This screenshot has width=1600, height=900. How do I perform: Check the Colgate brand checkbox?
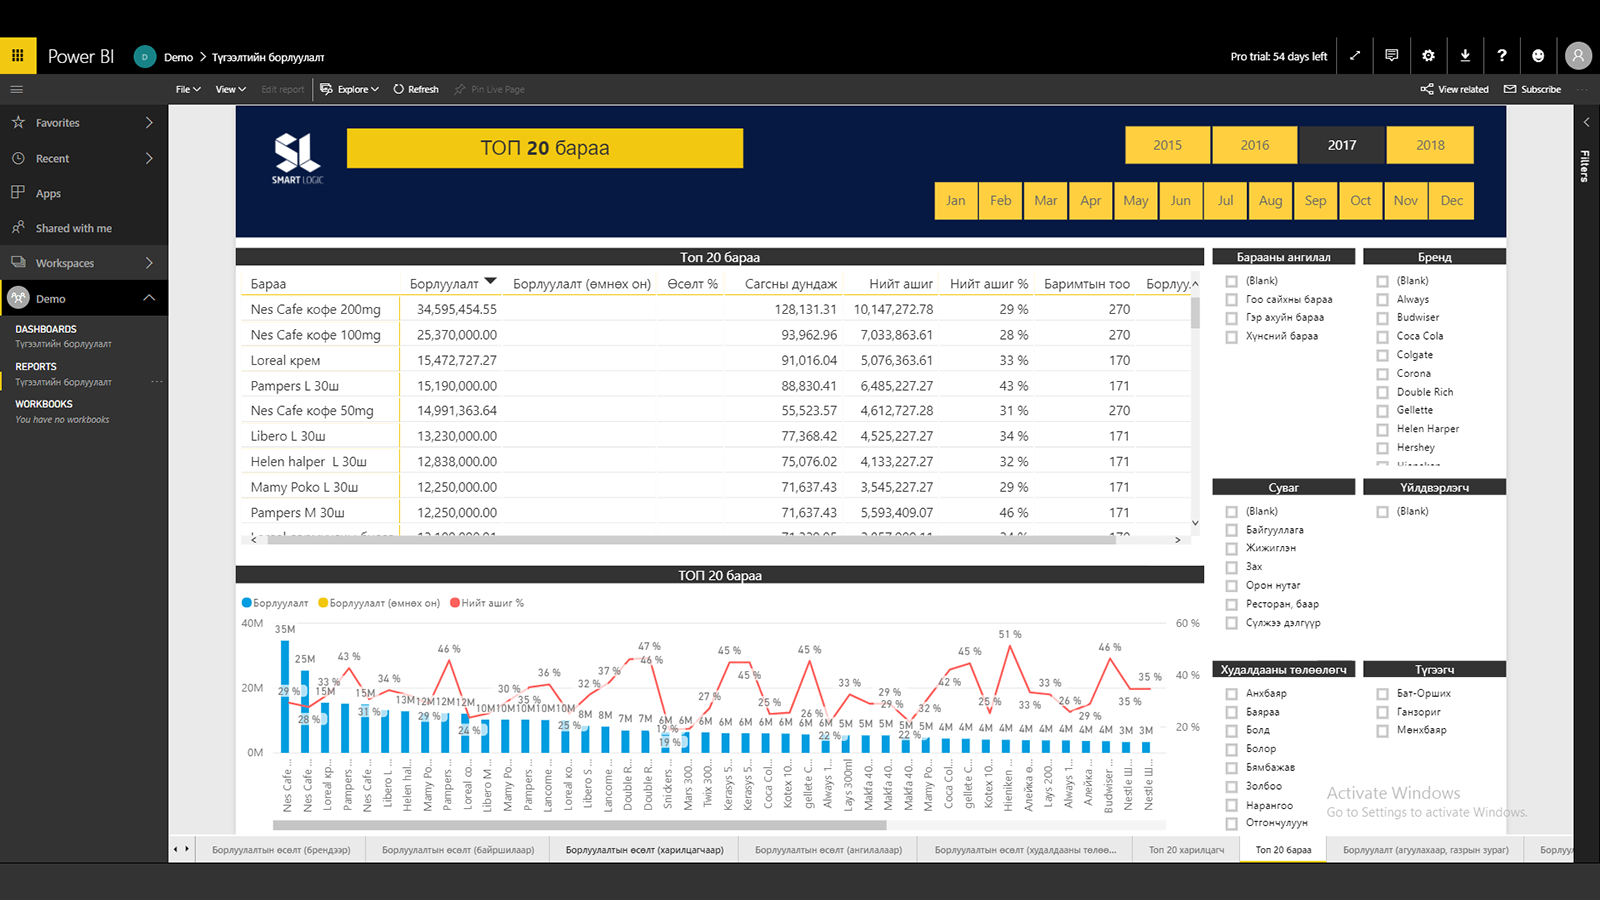click(x=1382, y=355)
